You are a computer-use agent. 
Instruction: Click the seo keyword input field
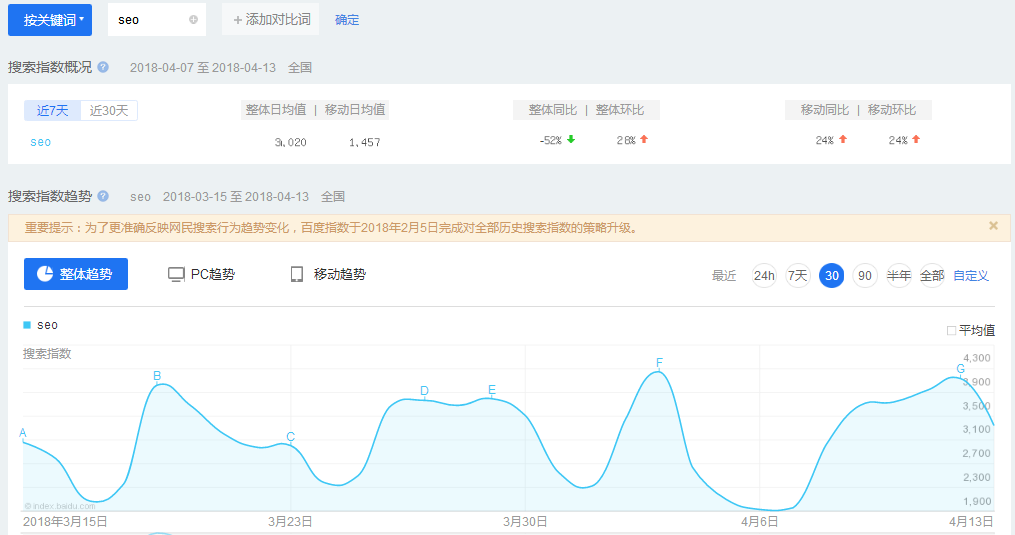coord(157,19)
